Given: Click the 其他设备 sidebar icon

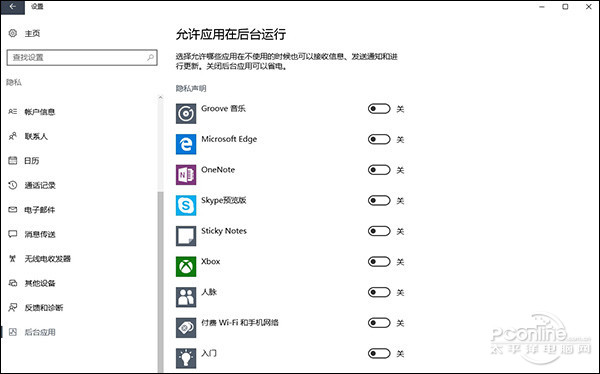Looking at the screenshot, I should [13, 283].
